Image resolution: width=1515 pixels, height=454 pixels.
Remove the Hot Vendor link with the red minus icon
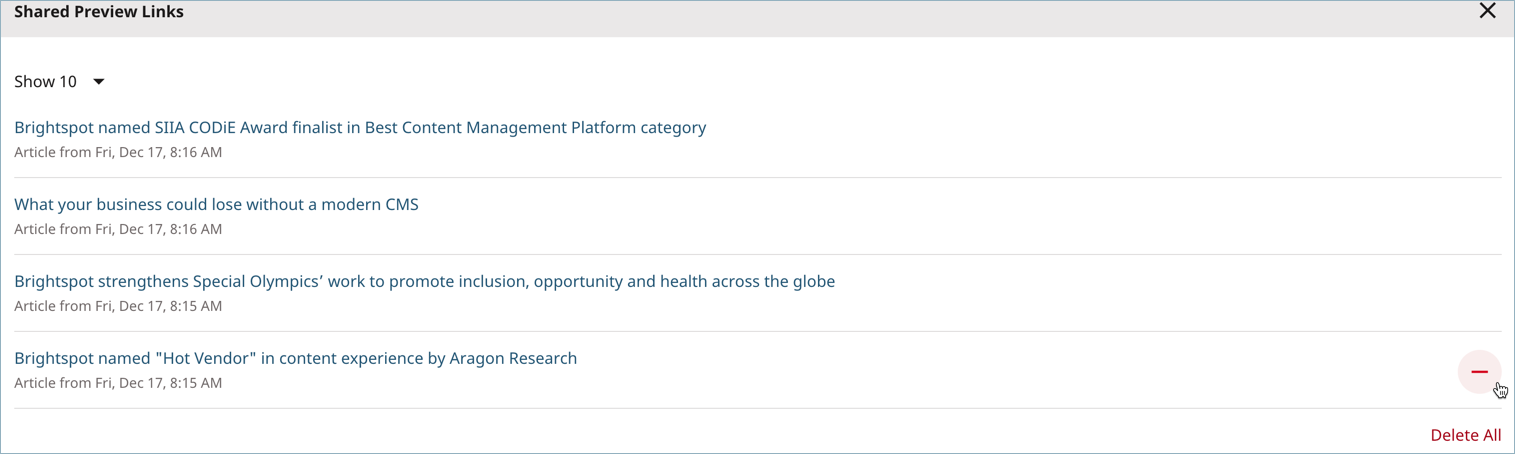pyautogui.click(x=1479, y=372)
